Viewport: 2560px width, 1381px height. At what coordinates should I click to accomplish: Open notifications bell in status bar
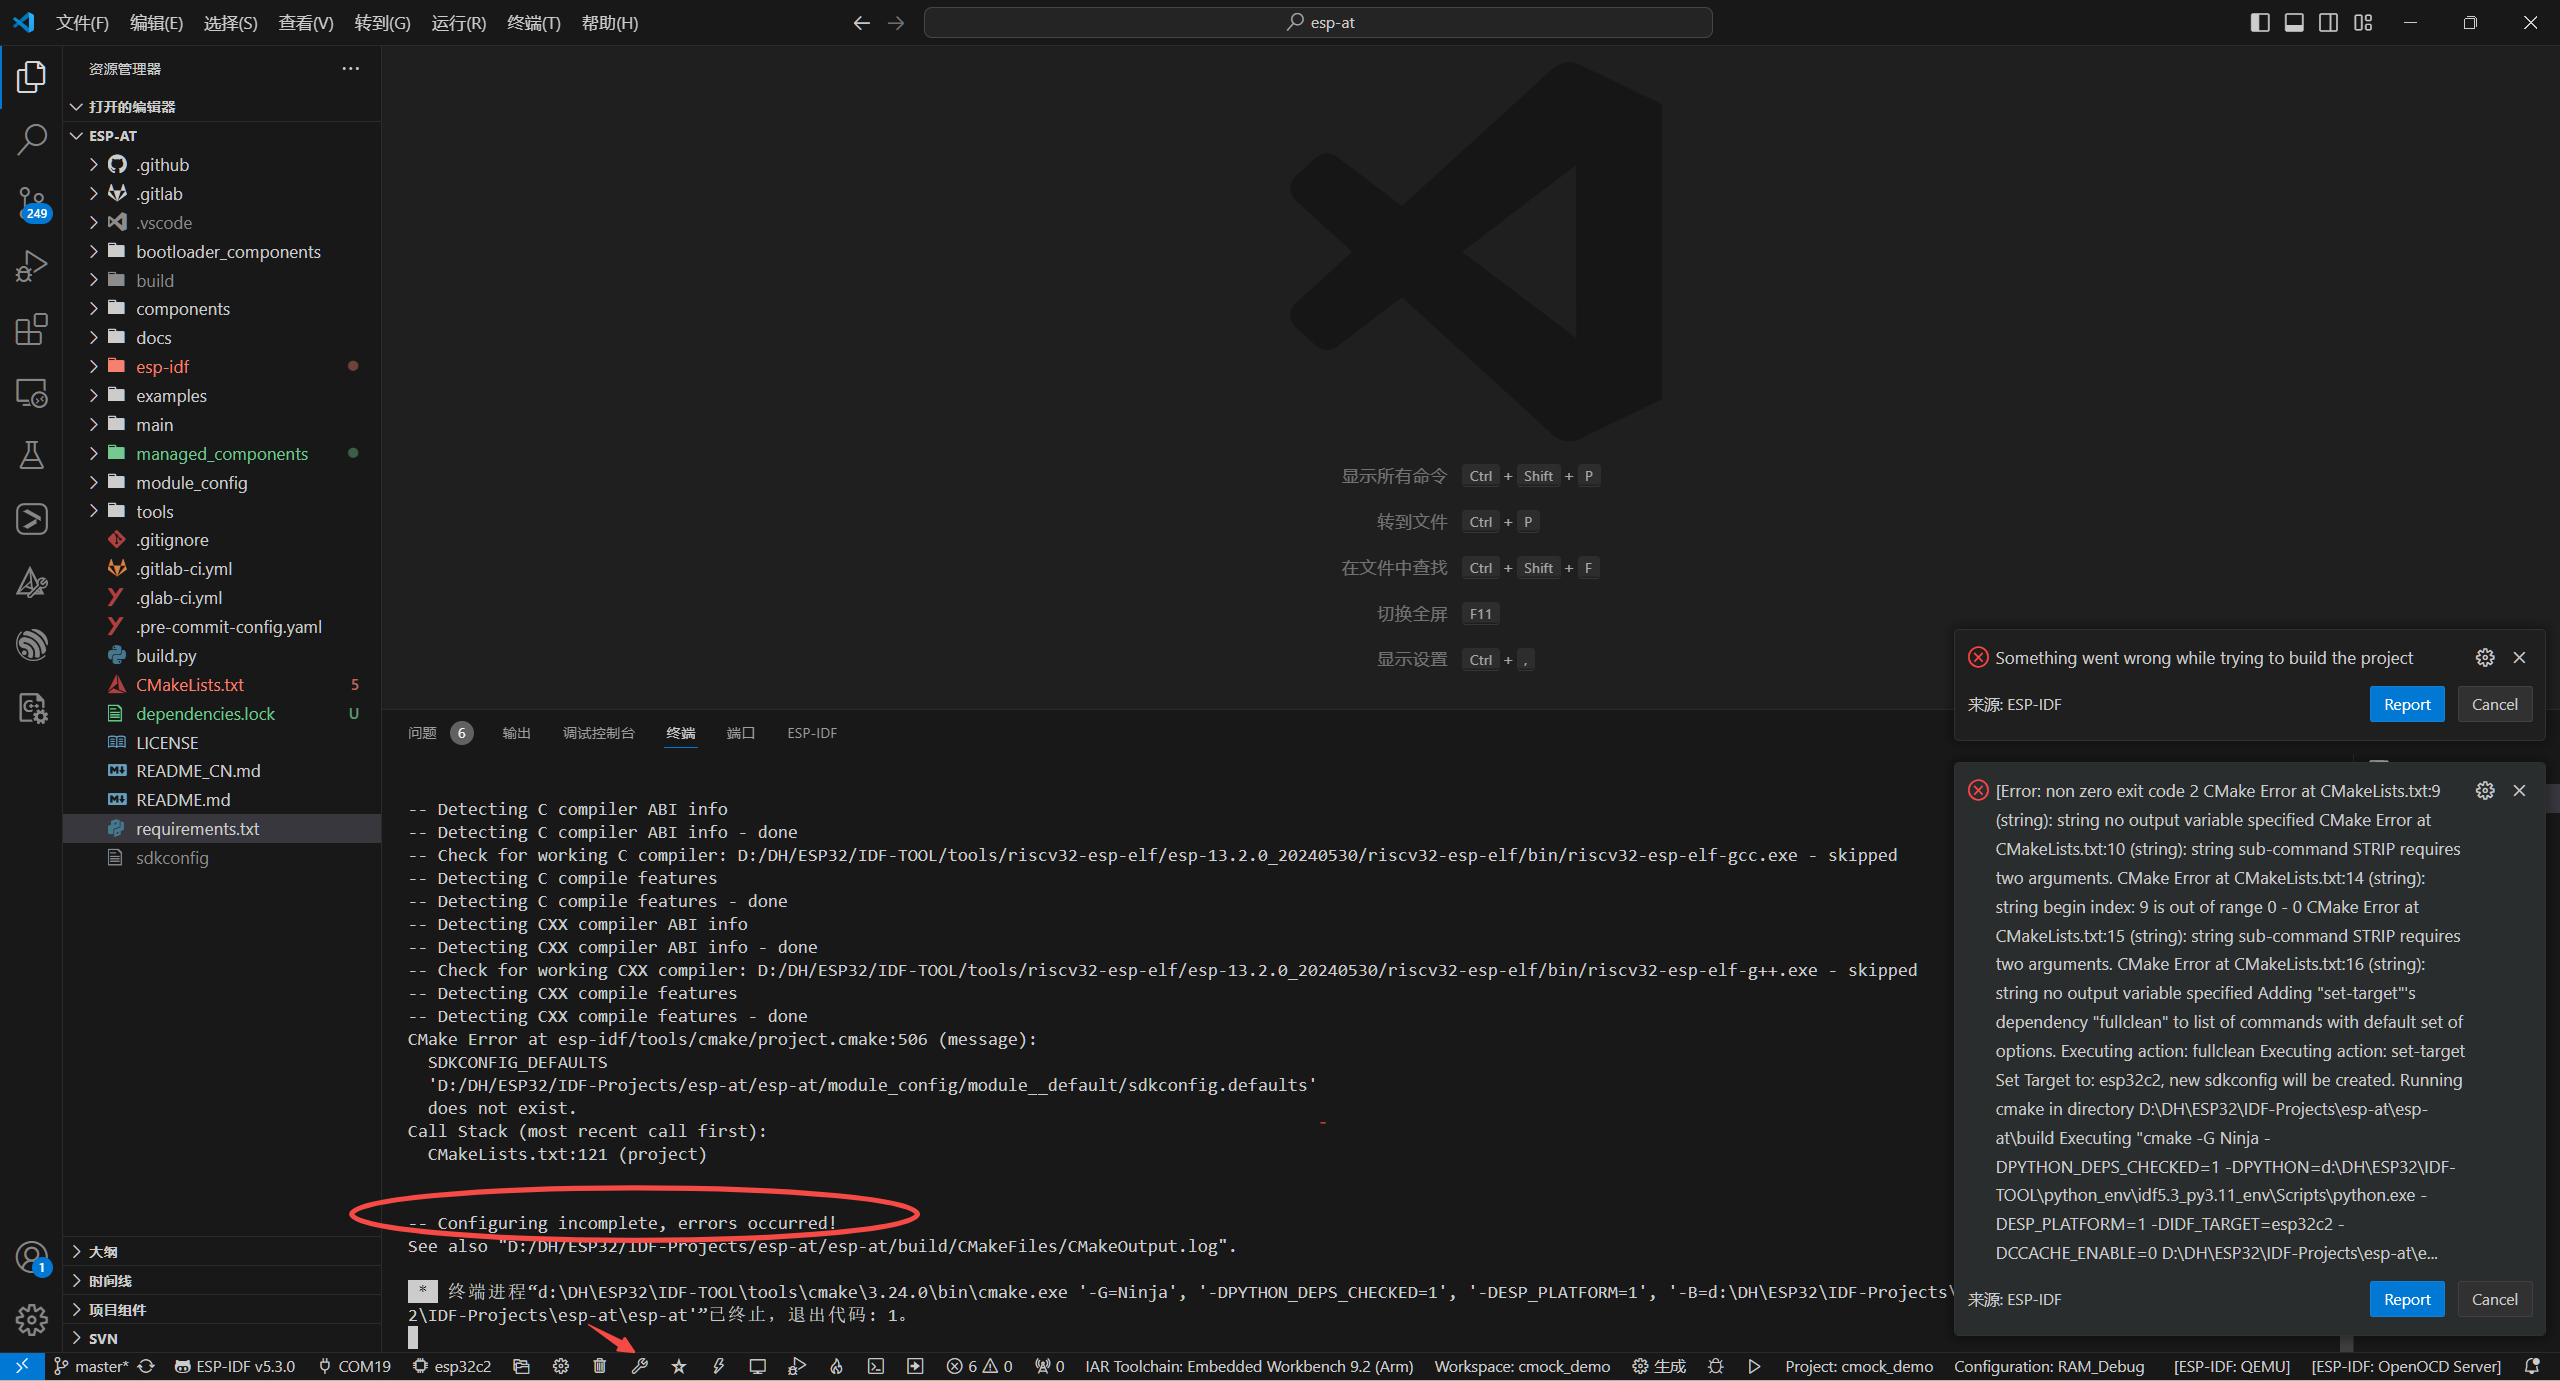[x=2532, y=1366]
